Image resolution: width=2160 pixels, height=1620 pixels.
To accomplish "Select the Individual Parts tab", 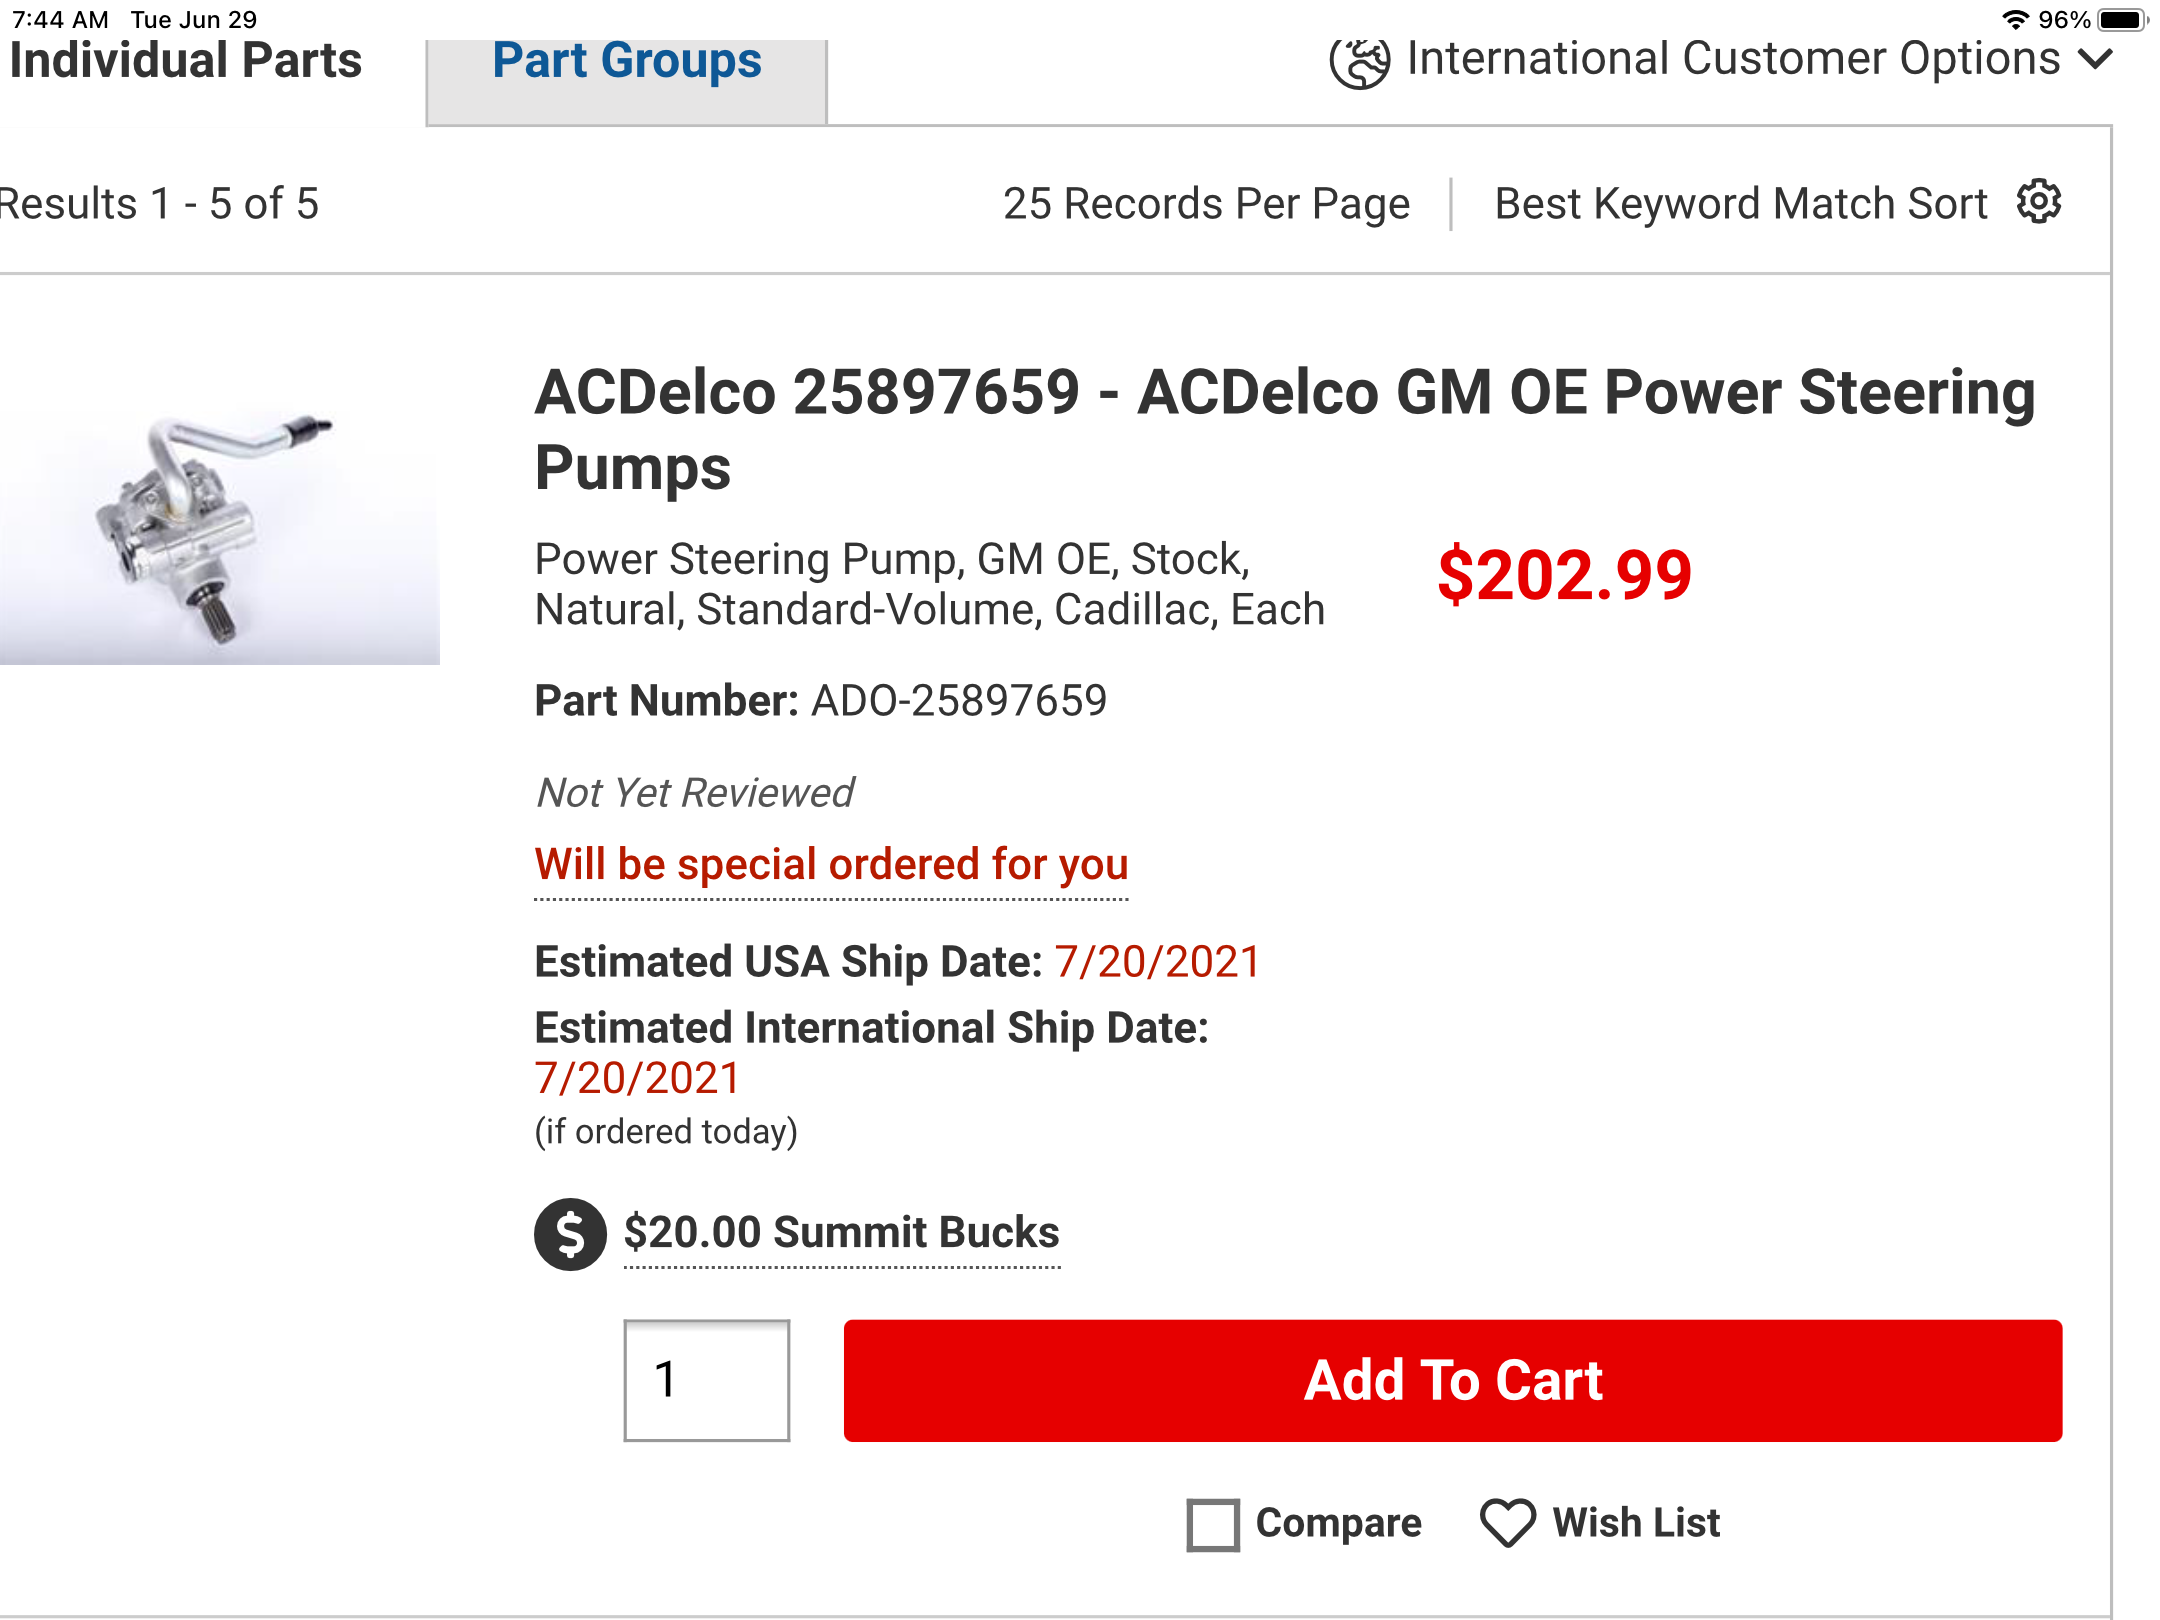I will 186,62.
